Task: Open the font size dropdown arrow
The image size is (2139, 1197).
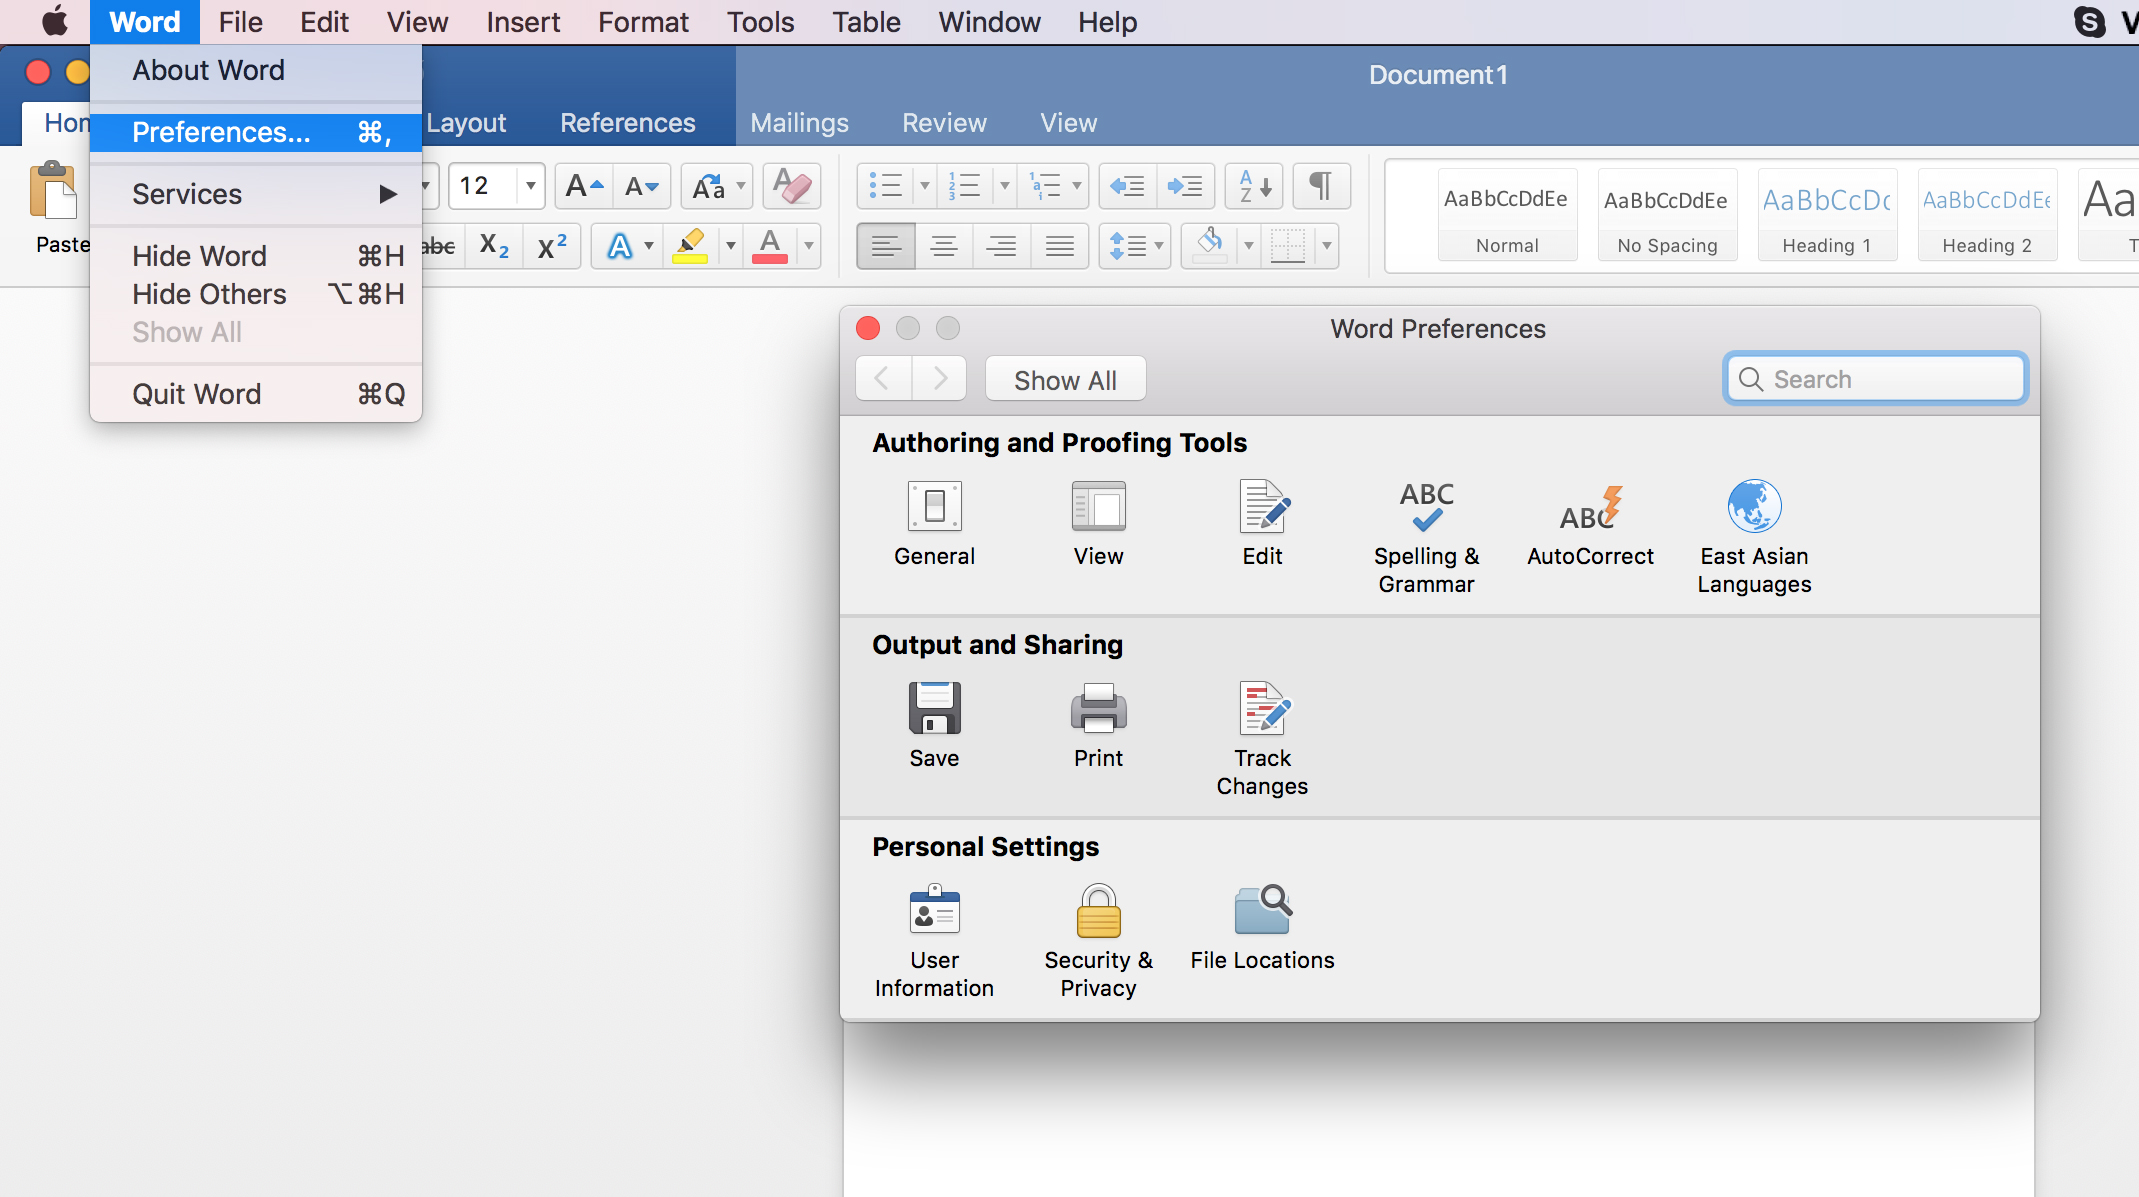Action: click(x=531, y=186)
